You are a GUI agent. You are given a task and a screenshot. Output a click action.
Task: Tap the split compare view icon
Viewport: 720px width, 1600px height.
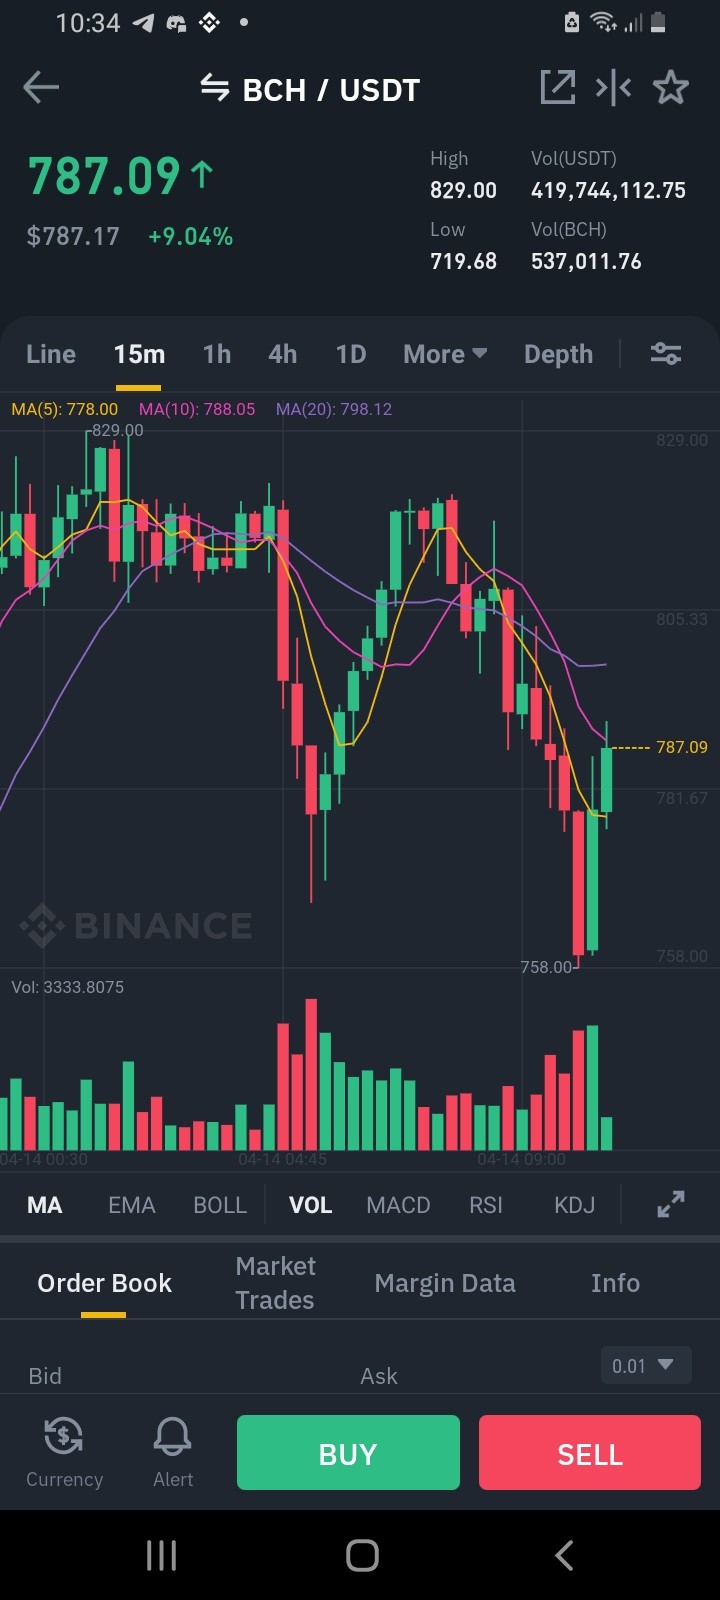pos(613,88)
